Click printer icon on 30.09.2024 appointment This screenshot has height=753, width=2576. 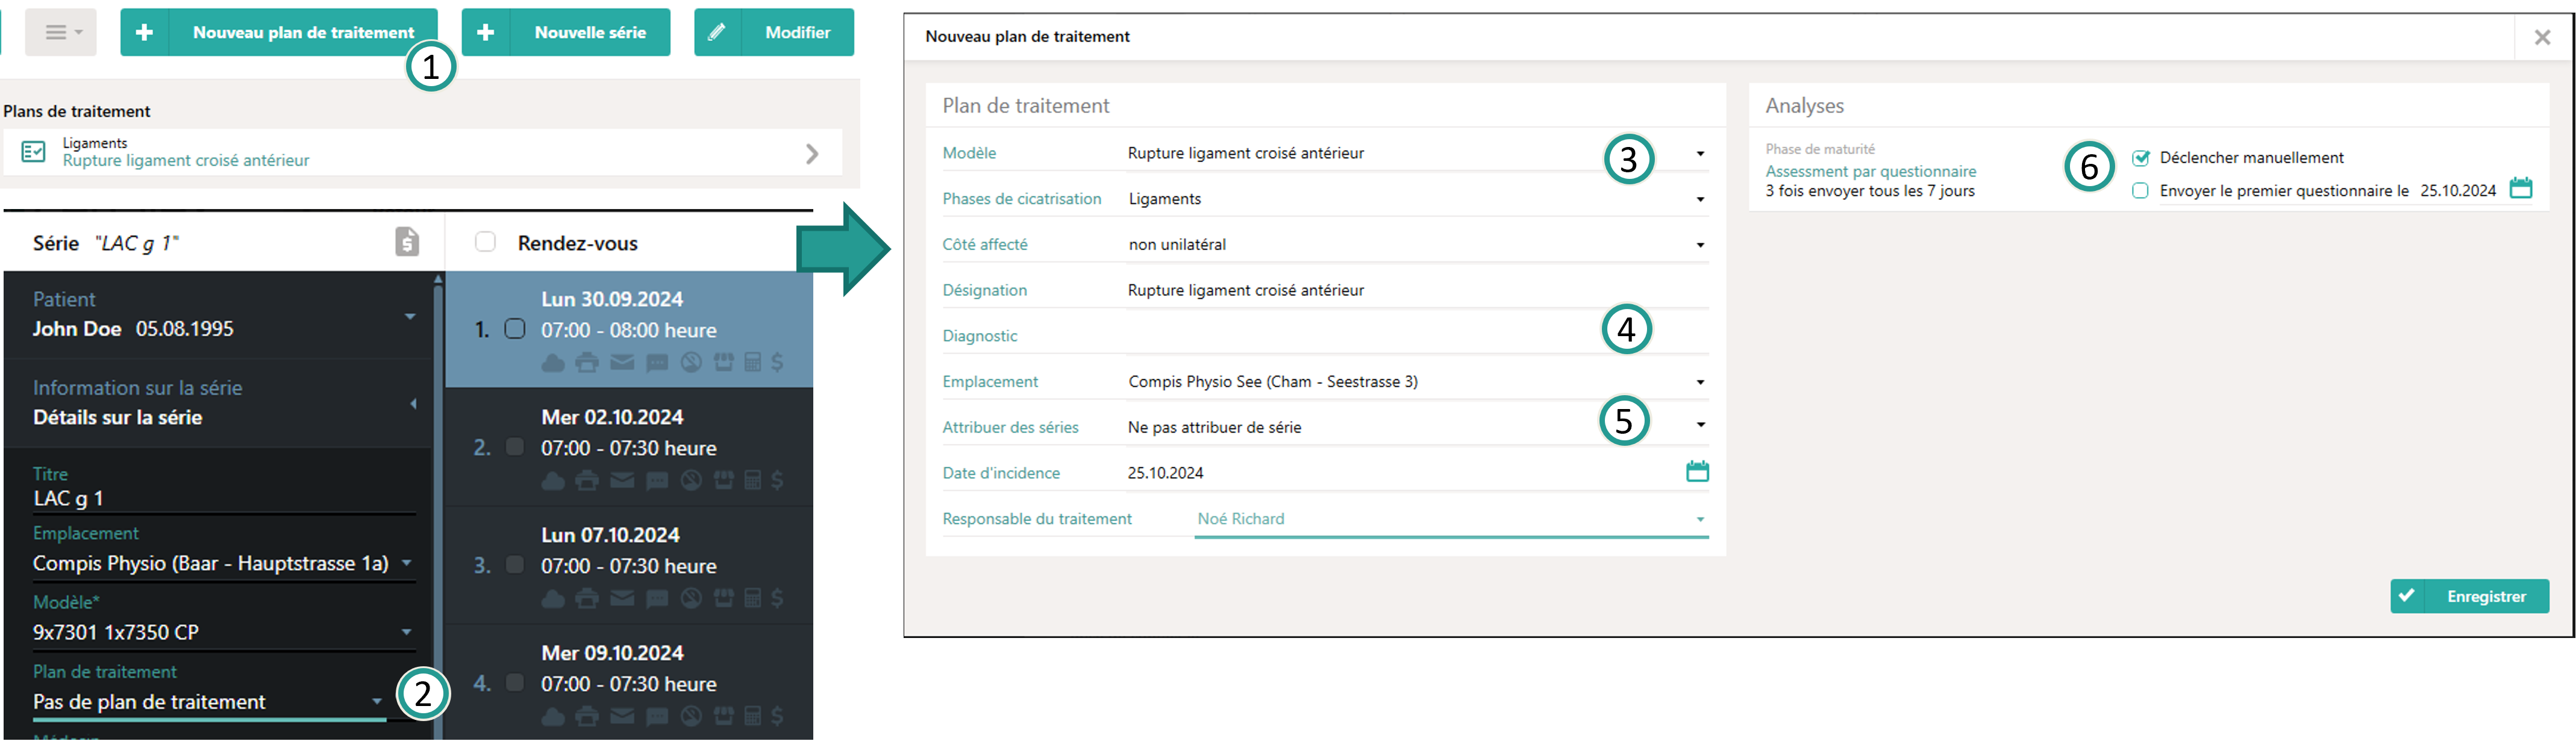click(x=588, y=363)
